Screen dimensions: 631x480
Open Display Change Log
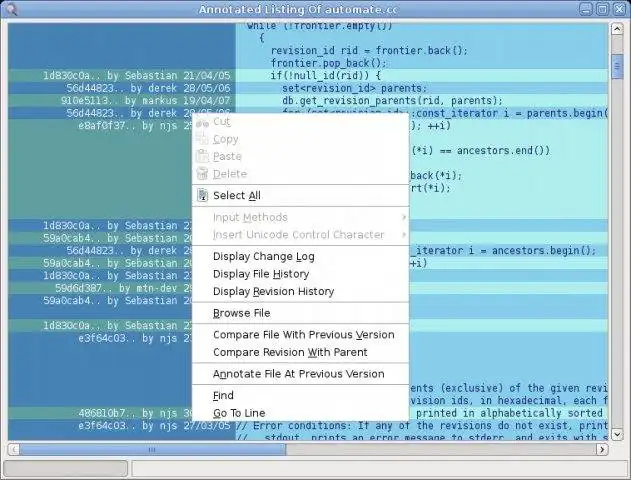tap(300, 256)
